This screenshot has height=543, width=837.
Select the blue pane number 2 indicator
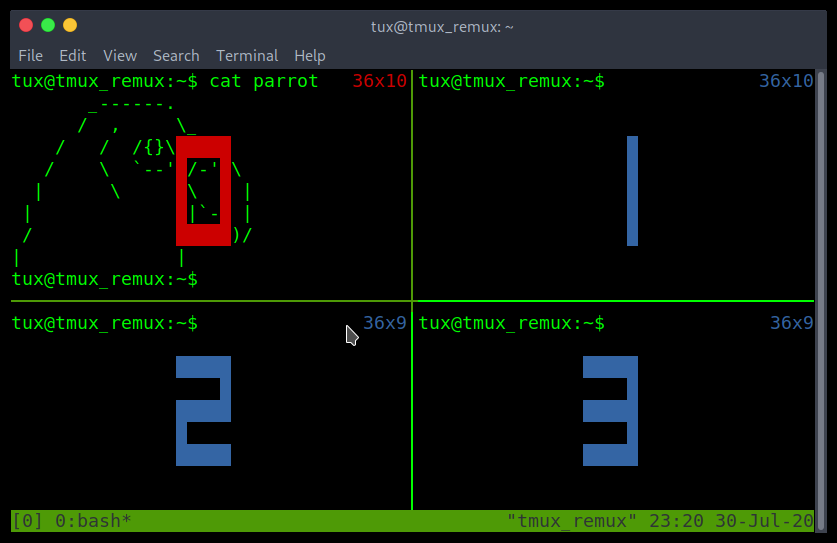pos(203,411)
